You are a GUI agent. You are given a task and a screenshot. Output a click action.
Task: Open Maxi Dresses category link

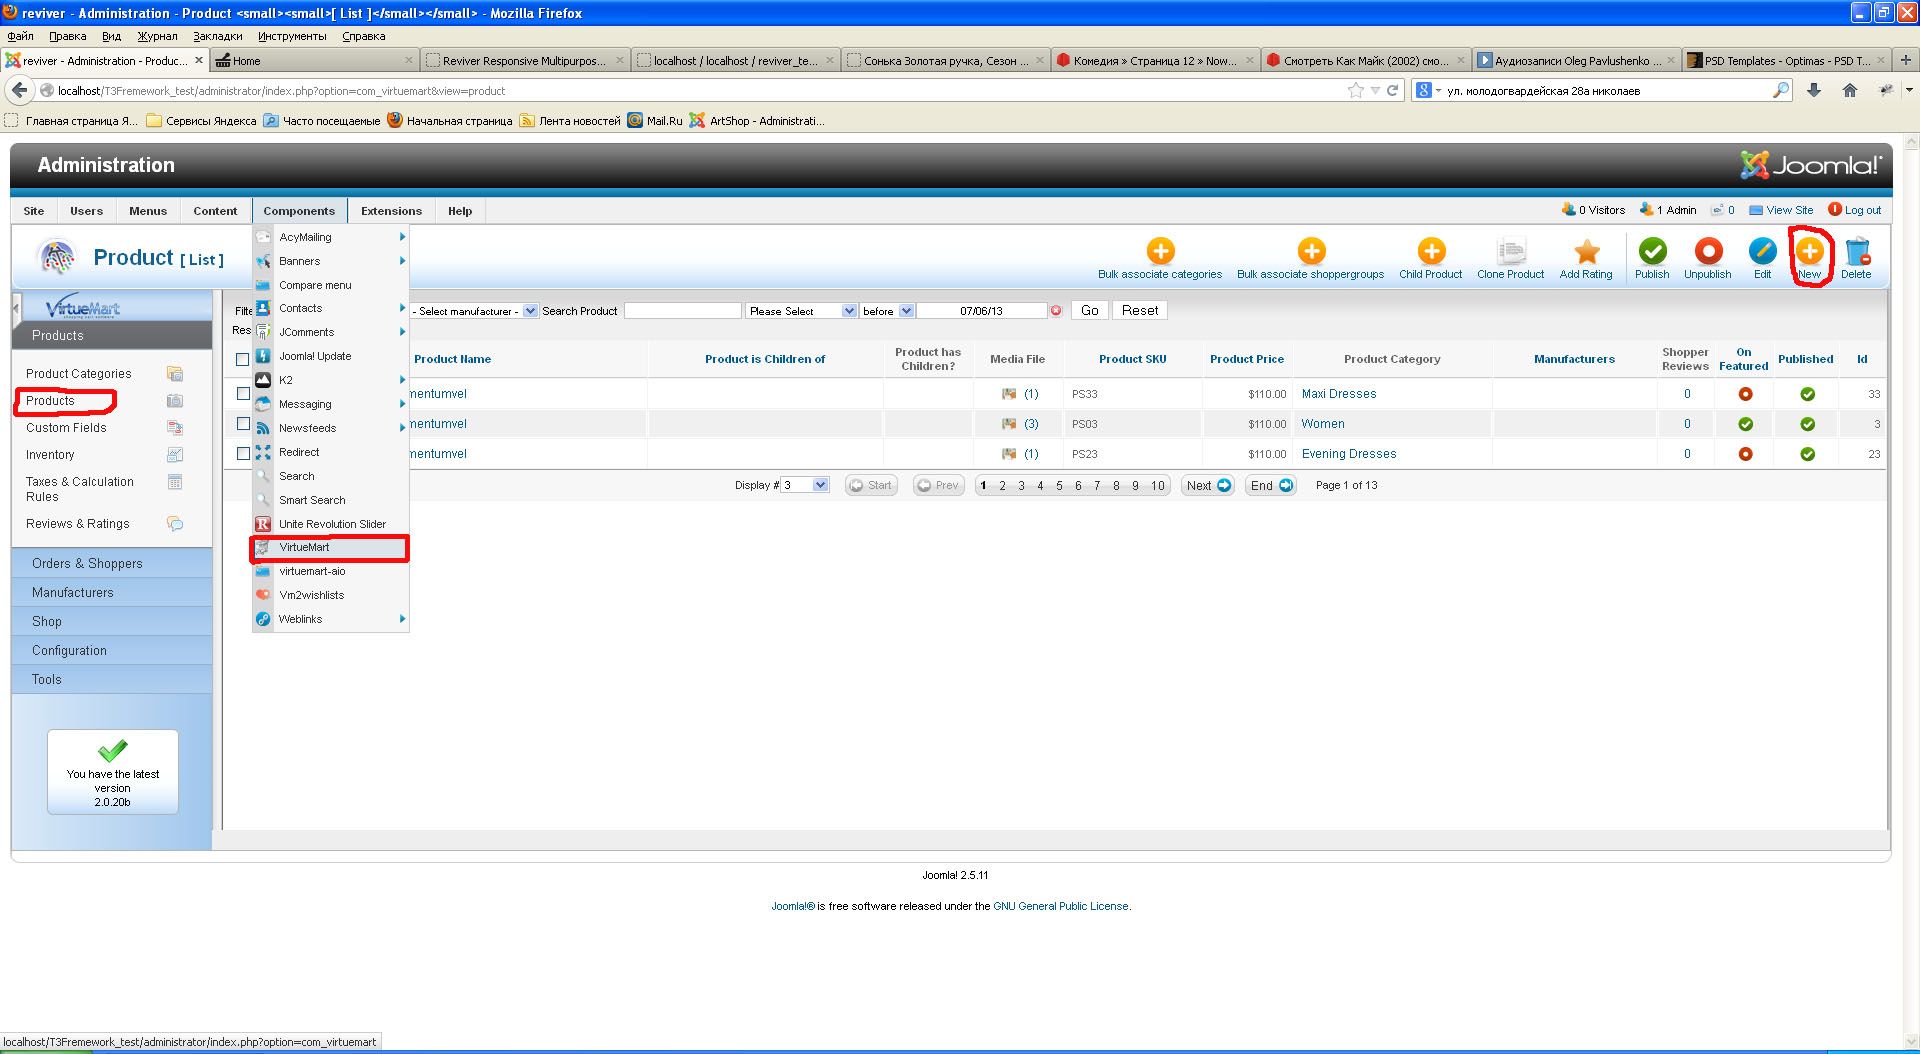[x=1339, y=394]
